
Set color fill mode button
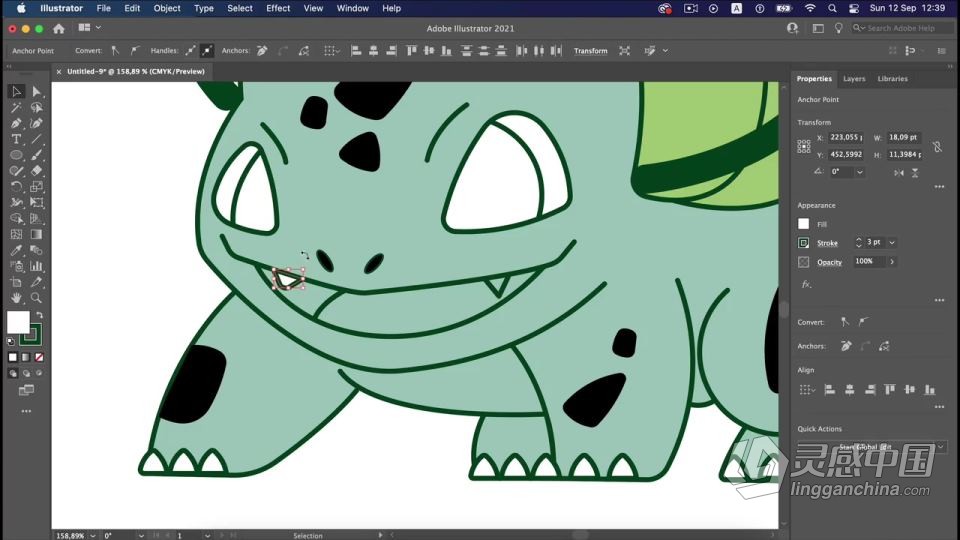click(x=13, y=357)
